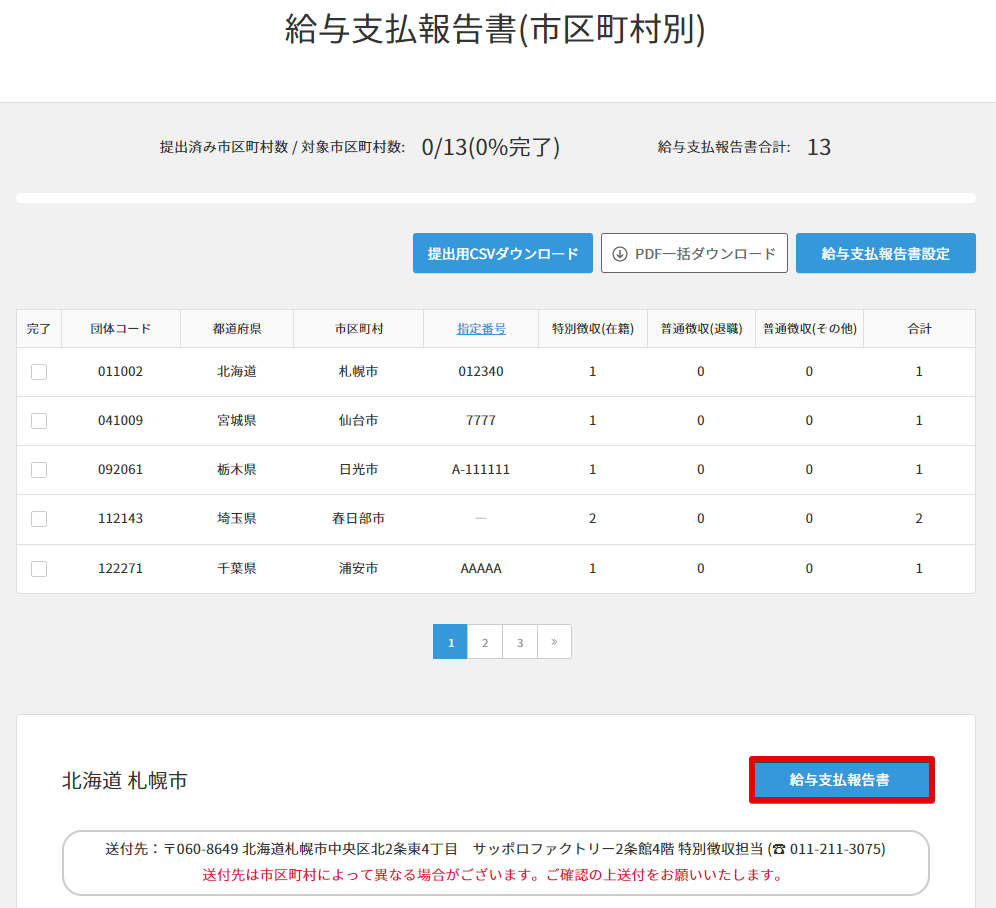Image resolution: width=996 pixels, height=908 pixels.
Task: Open 給与支払報告書設定 settings
Action: point(885,254)
